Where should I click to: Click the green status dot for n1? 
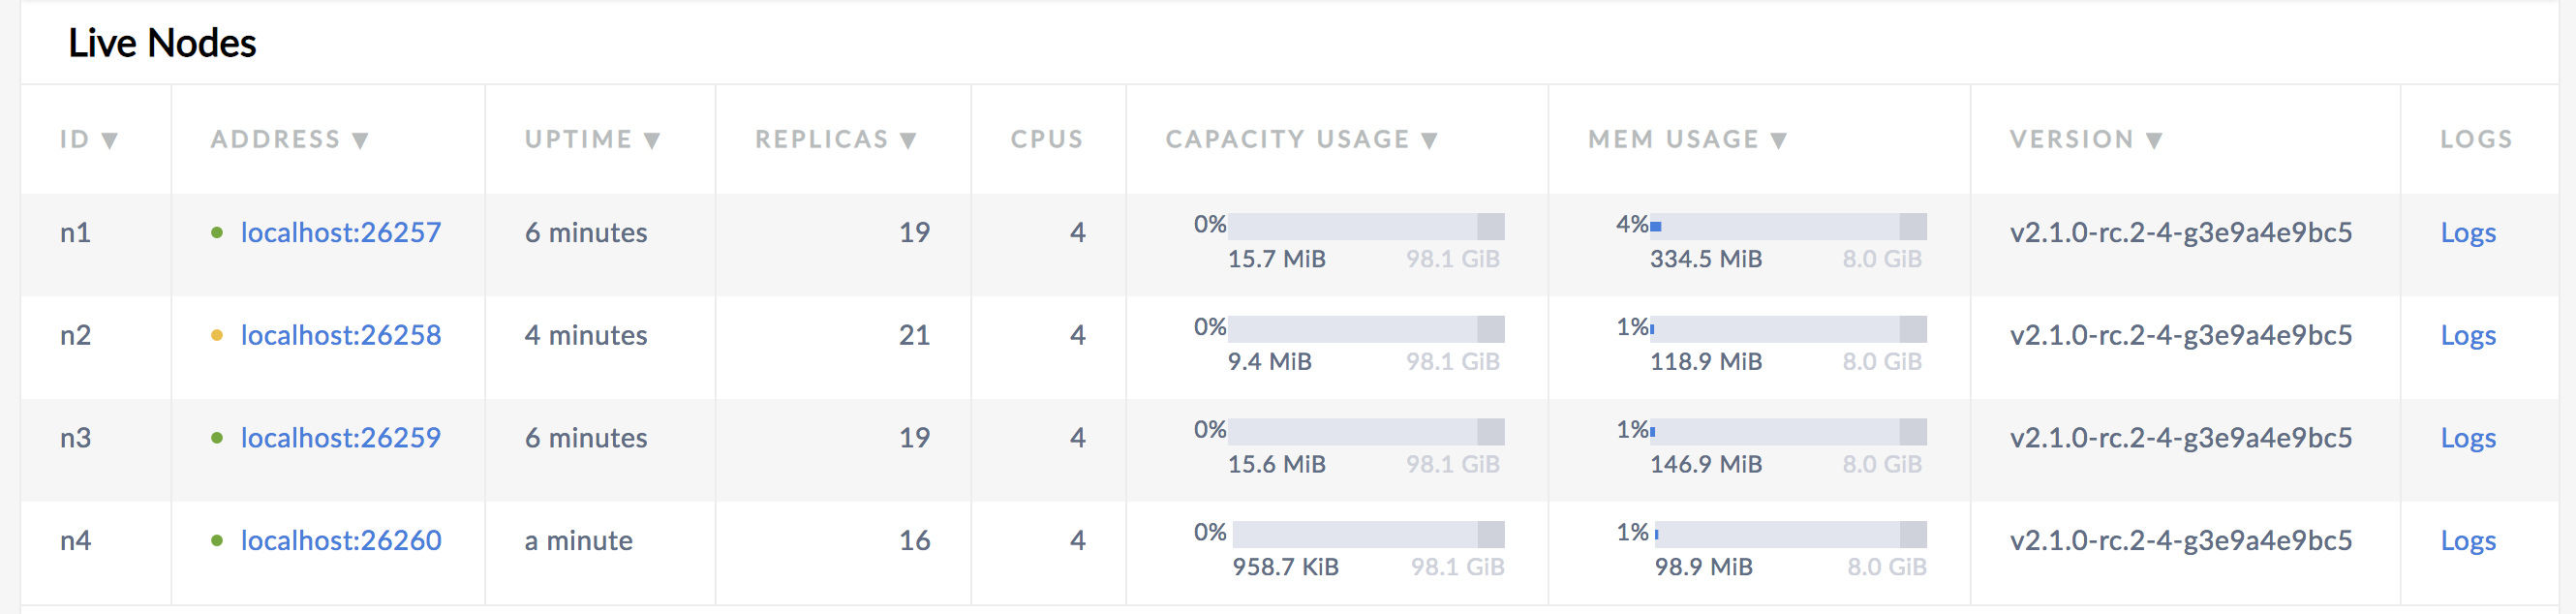[x=217, y=233]
